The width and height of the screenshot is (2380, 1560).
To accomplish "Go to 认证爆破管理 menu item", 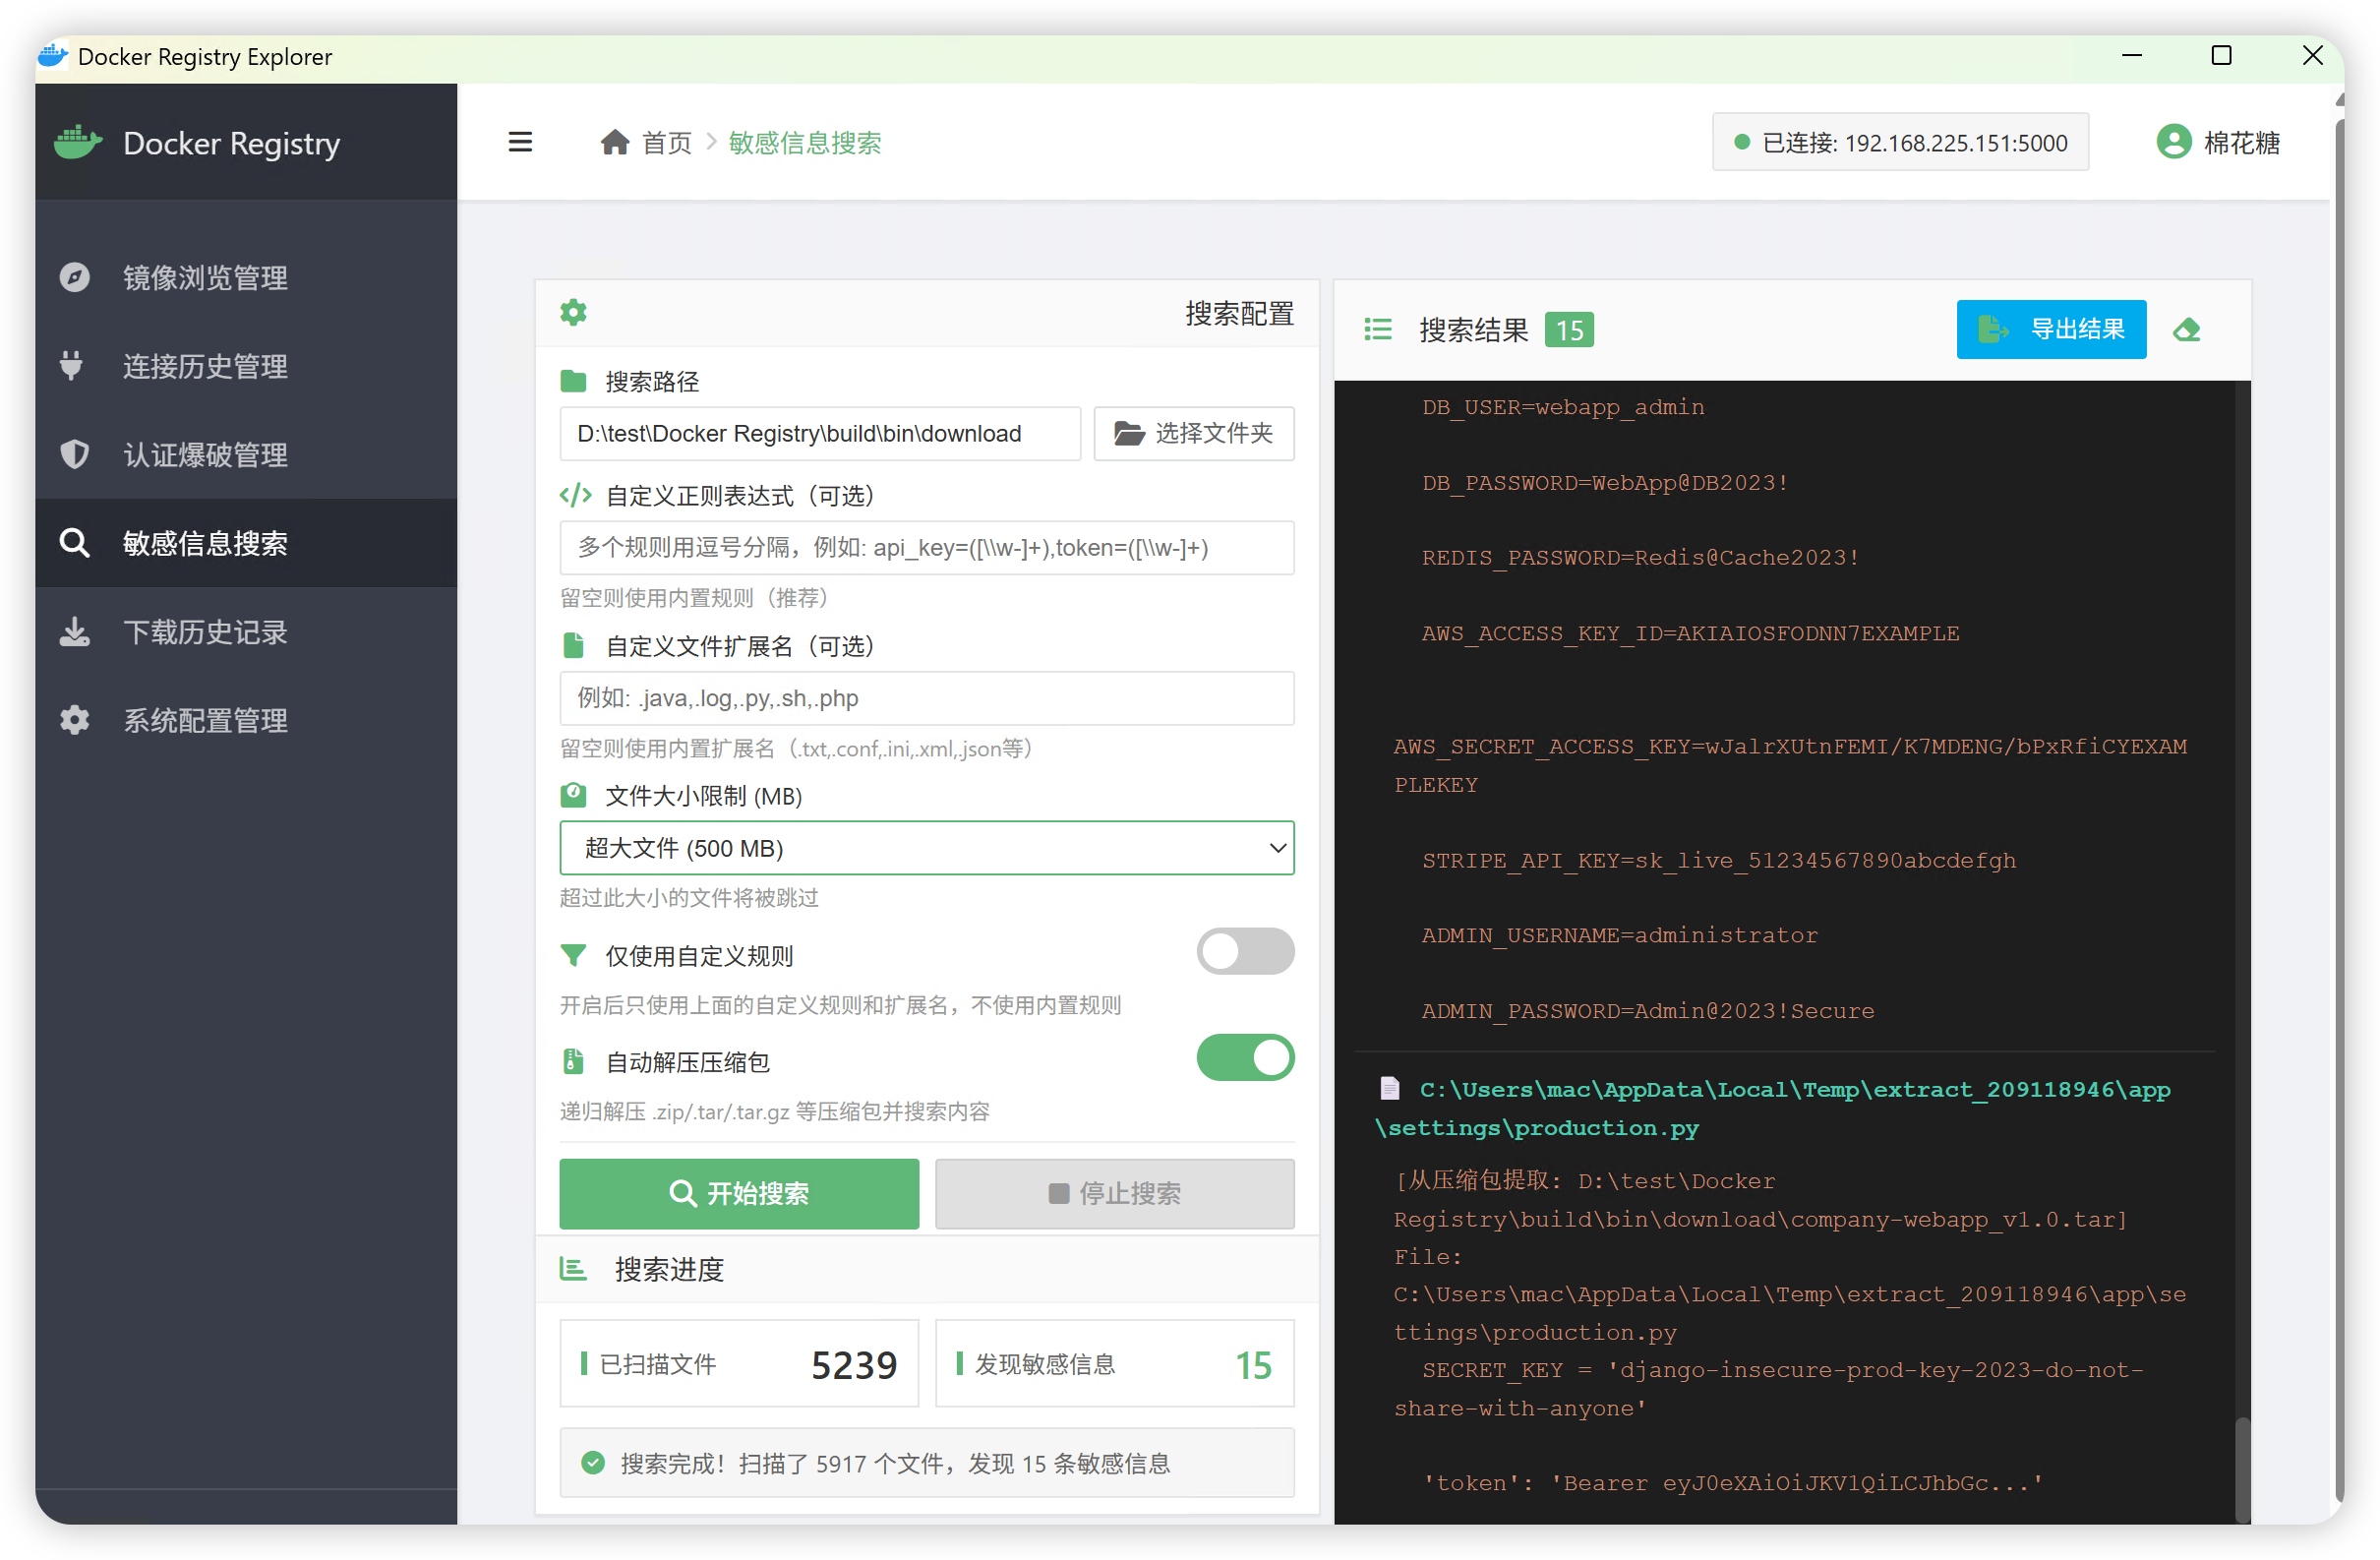I will pos(205,455).
